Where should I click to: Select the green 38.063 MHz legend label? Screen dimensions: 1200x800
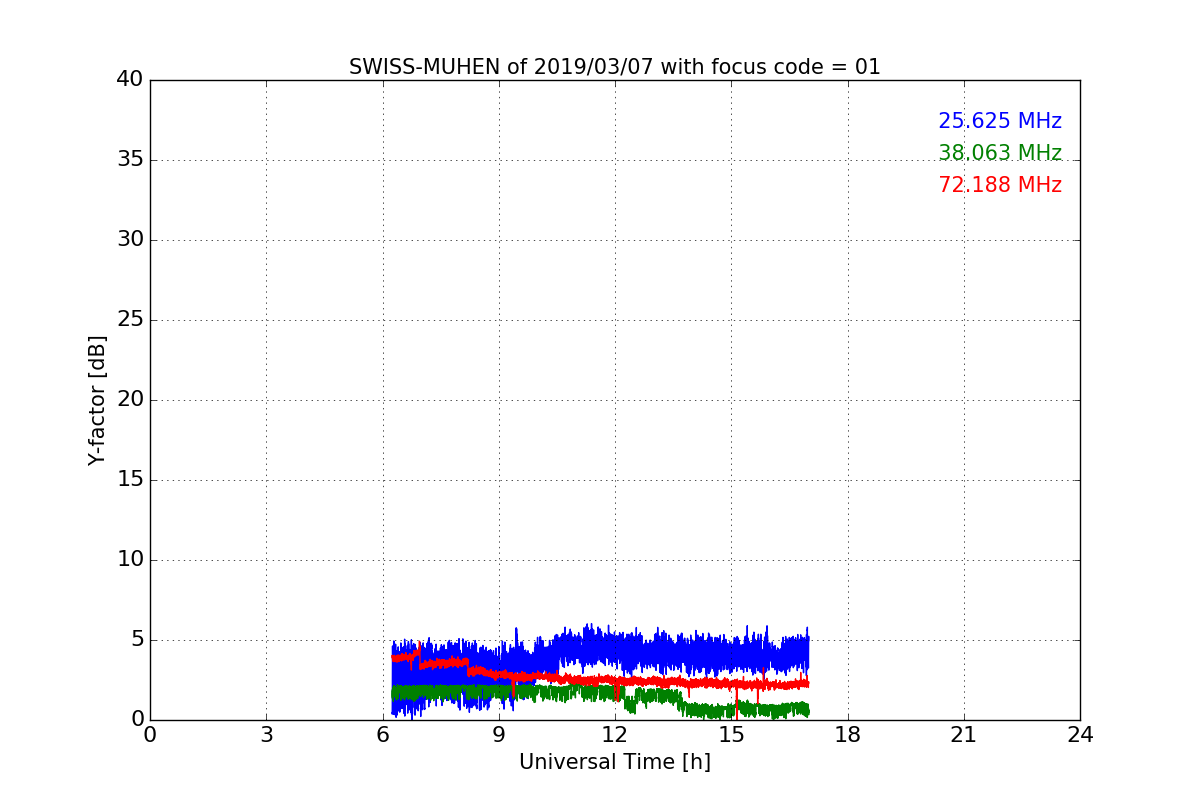(1000, 153)
